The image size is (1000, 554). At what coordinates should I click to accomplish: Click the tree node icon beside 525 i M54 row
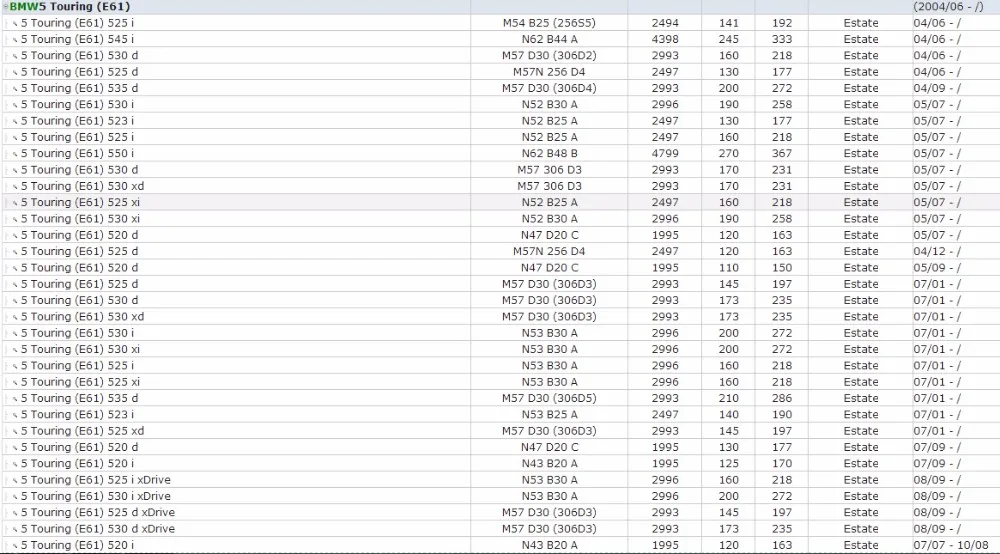click(15, 24)
